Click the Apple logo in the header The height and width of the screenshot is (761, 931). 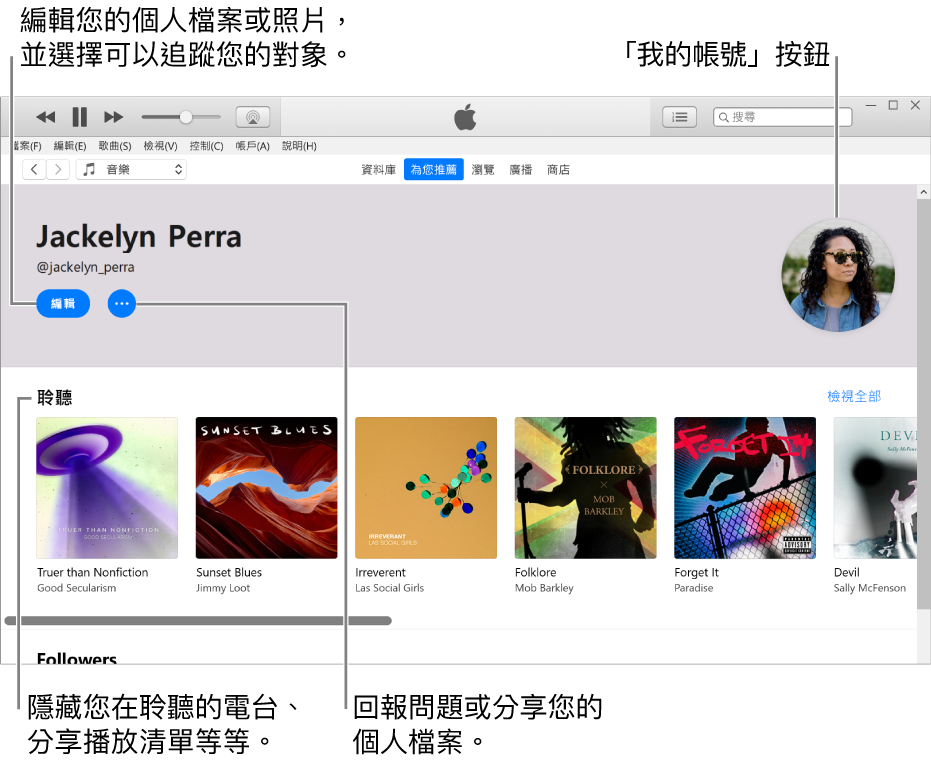coord(465,116)
